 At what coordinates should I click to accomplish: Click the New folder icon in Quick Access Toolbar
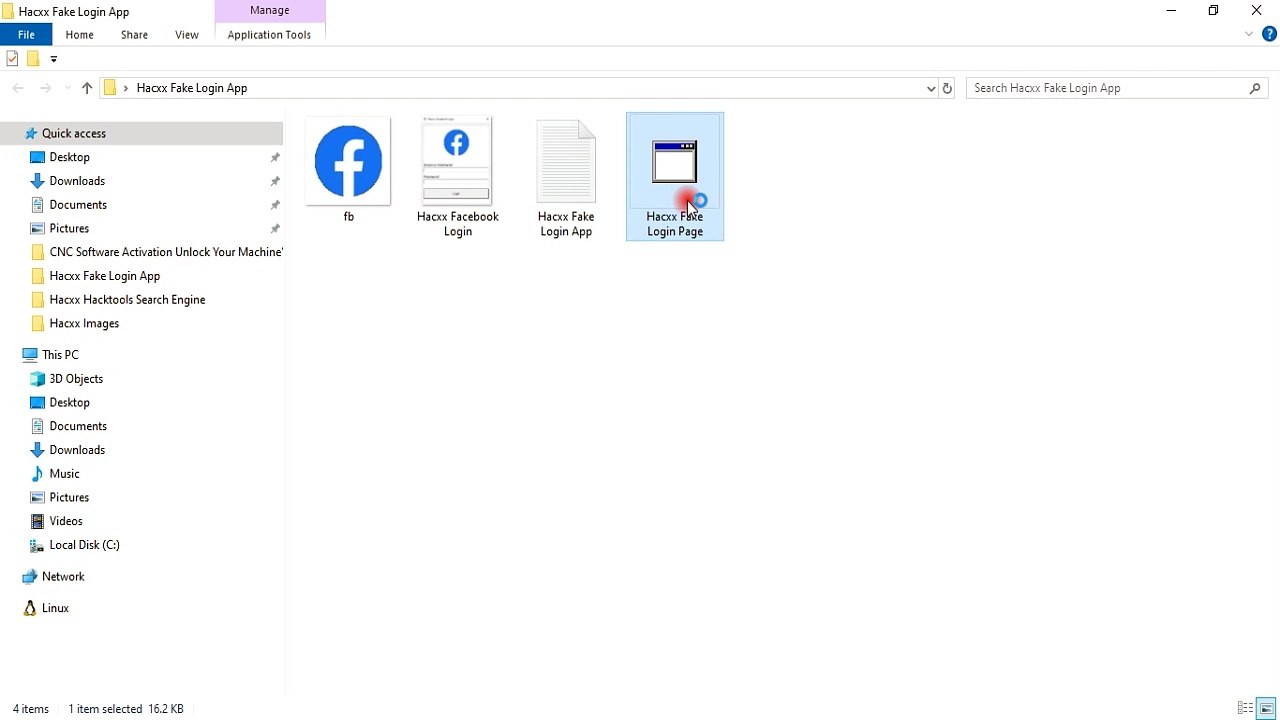pyautogui.click(x=33, y=59)
